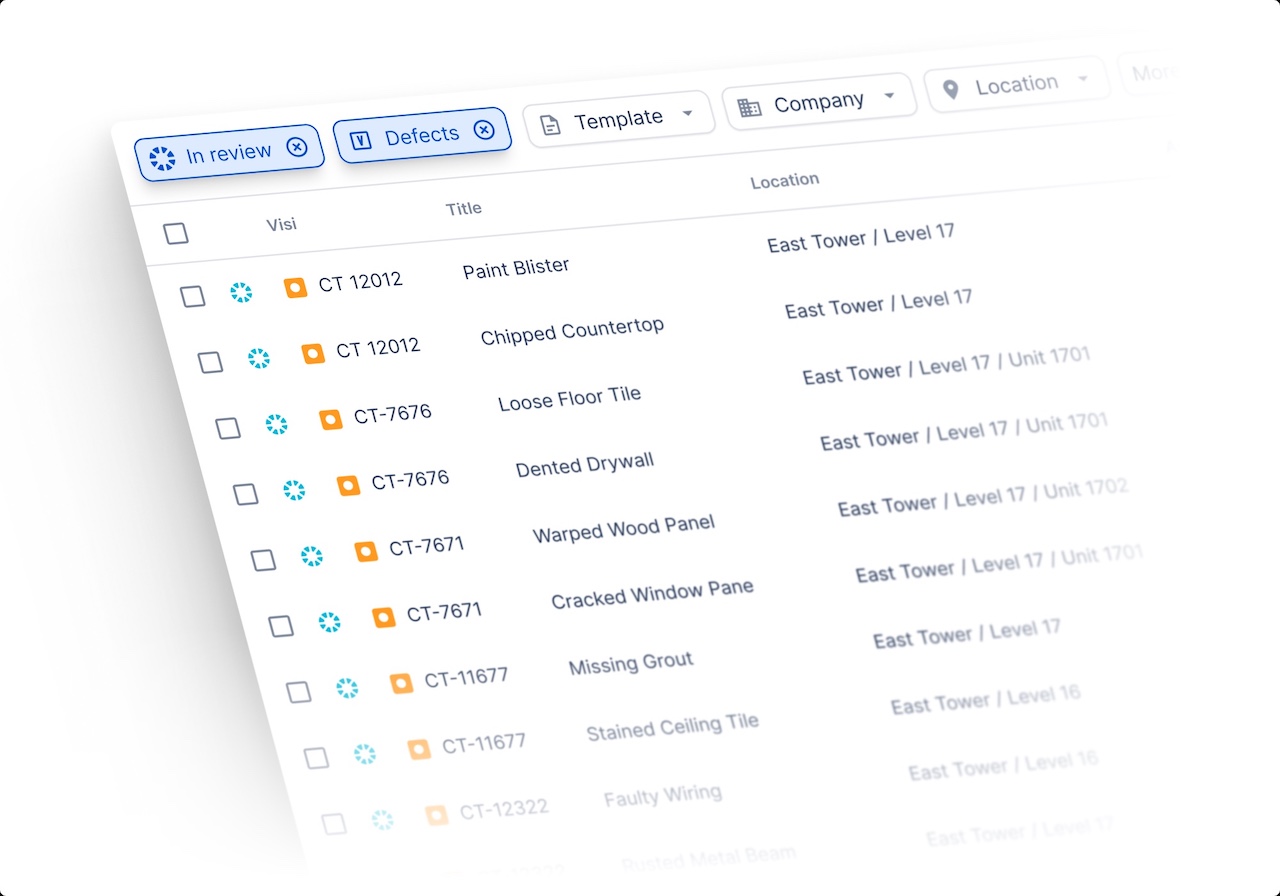Click the Location column header

[785, 180]
